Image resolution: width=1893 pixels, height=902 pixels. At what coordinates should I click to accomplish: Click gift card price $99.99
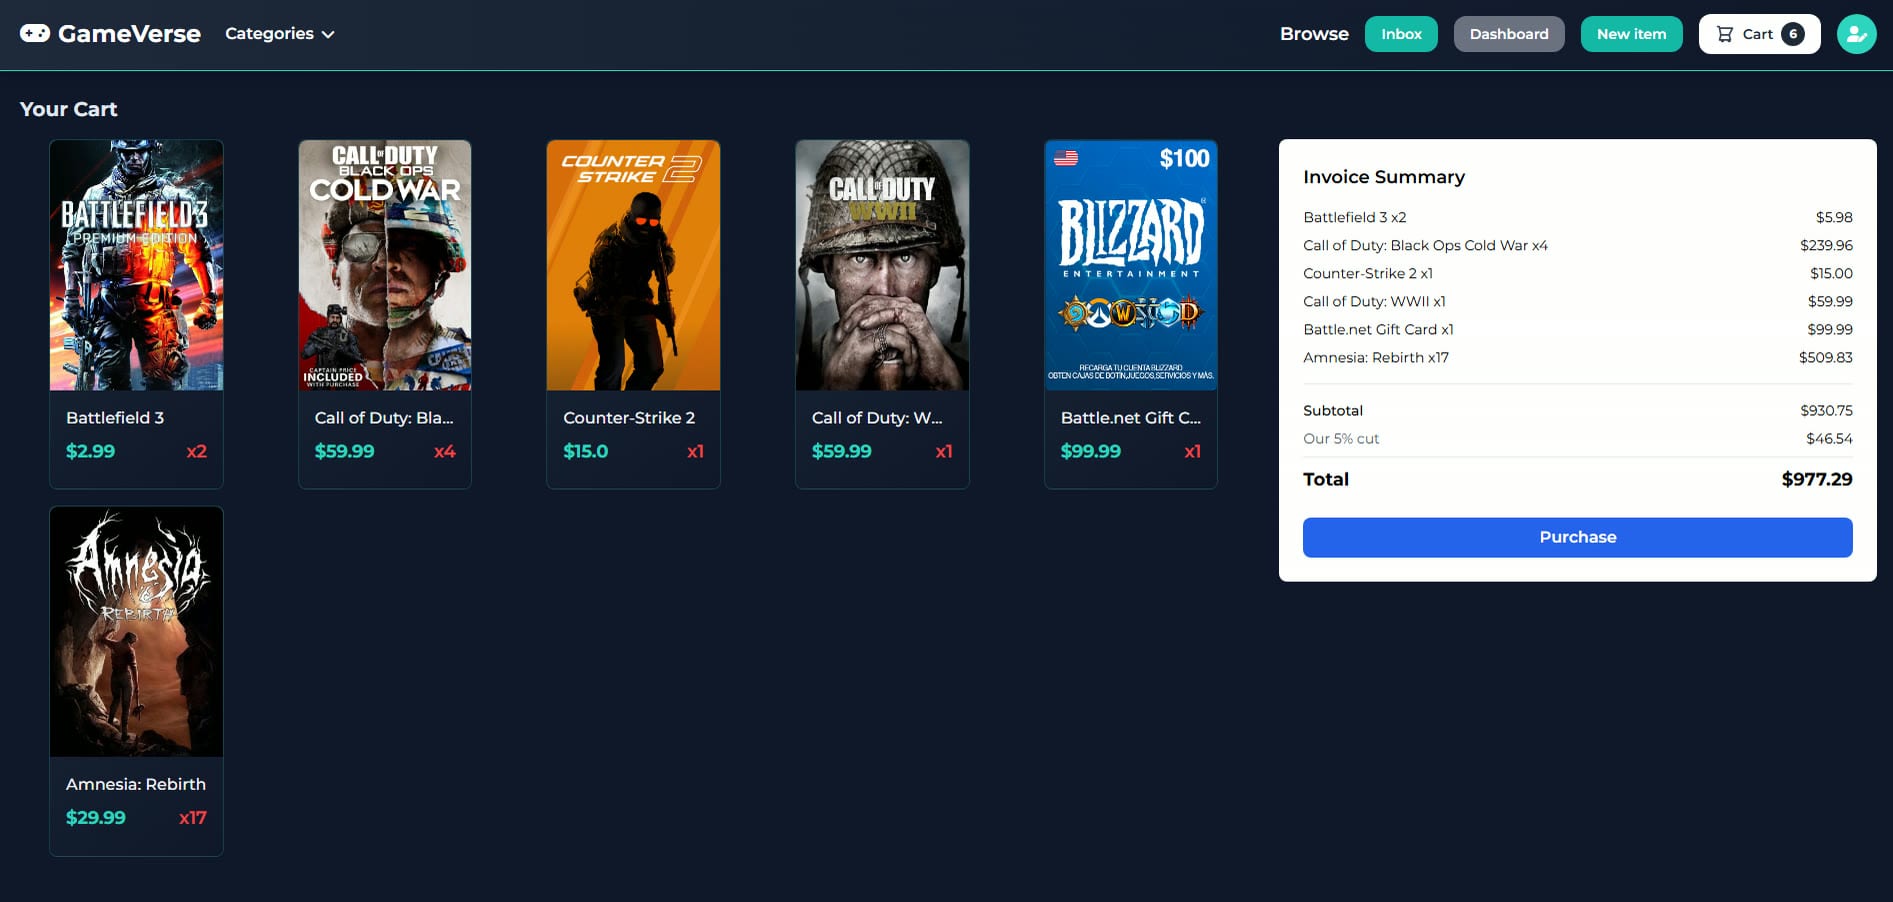(x=1091, y=451)
